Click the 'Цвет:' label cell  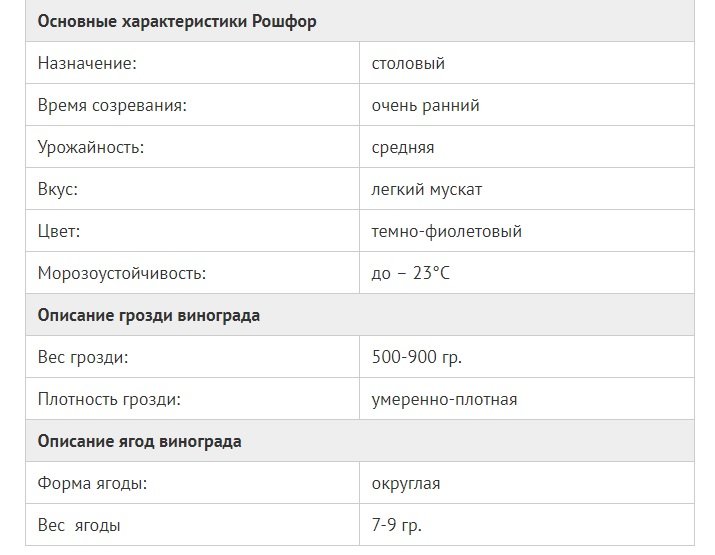(x=58, y=231)
